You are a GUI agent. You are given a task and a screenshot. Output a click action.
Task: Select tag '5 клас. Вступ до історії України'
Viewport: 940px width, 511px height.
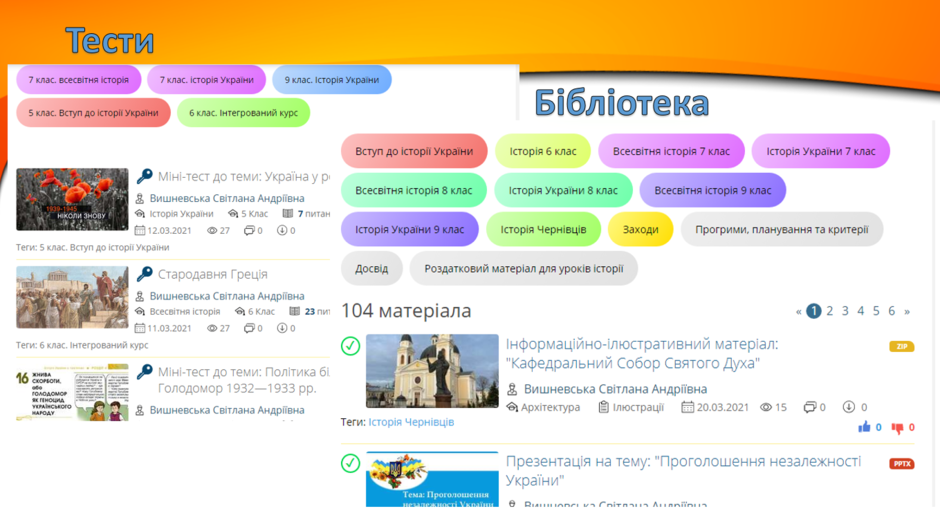[x=94, y=113]
